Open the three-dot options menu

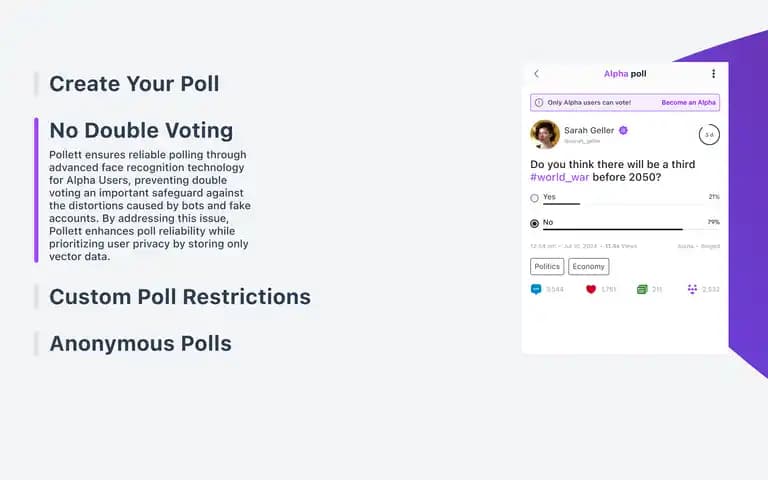713,73
